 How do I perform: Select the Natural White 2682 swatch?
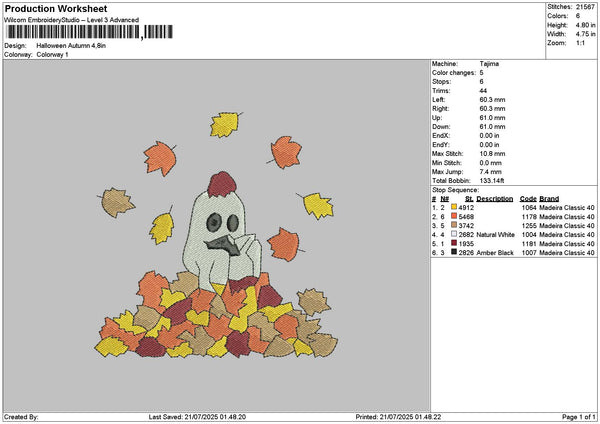click(456, 234)
